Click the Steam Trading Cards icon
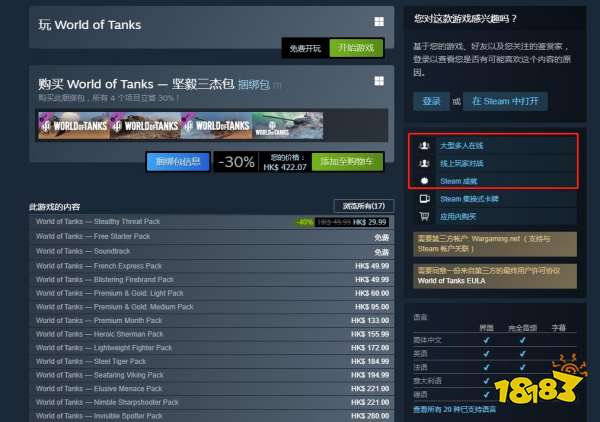 [x=424, y=199]
